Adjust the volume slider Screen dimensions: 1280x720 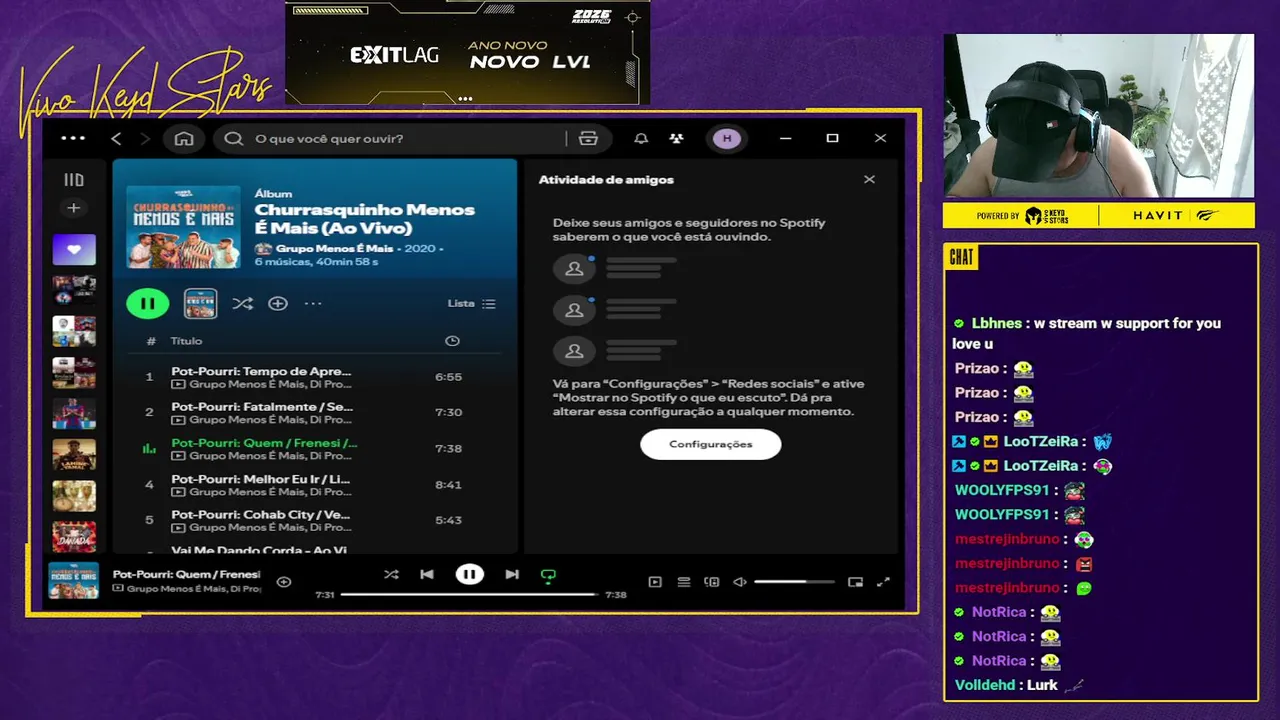pos(794,582)
